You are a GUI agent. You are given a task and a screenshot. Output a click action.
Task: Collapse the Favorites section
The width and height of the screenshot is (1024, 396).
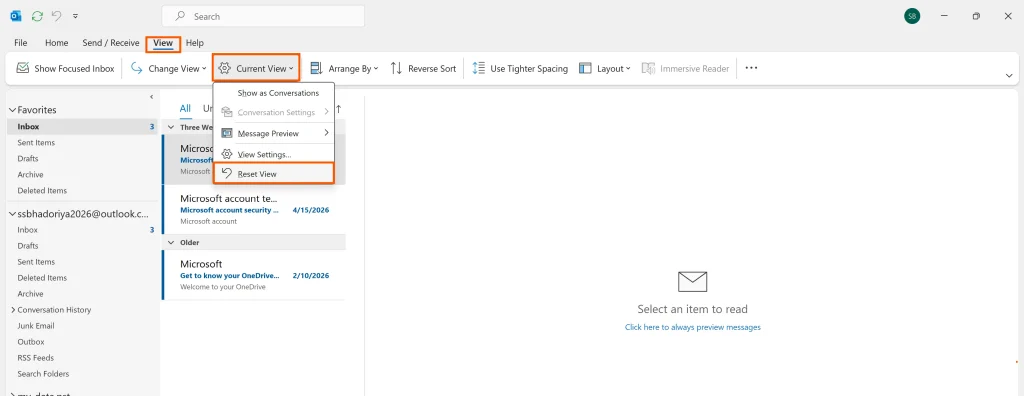(x=12, y=110)
